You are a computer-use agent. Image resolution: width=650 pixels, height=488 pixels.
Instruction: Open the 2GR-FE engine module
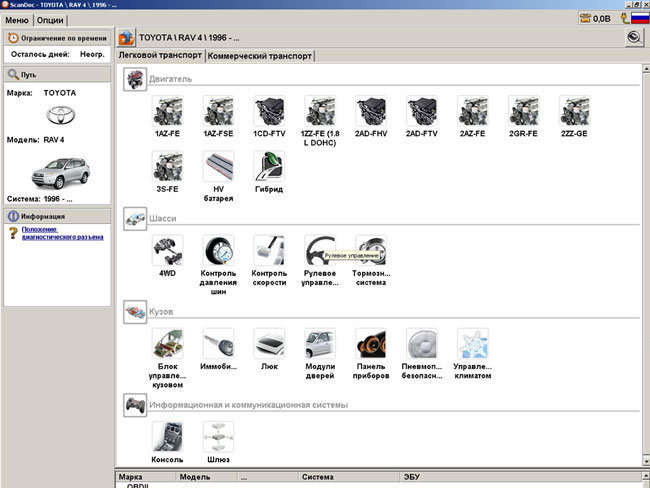click(523, 111)
